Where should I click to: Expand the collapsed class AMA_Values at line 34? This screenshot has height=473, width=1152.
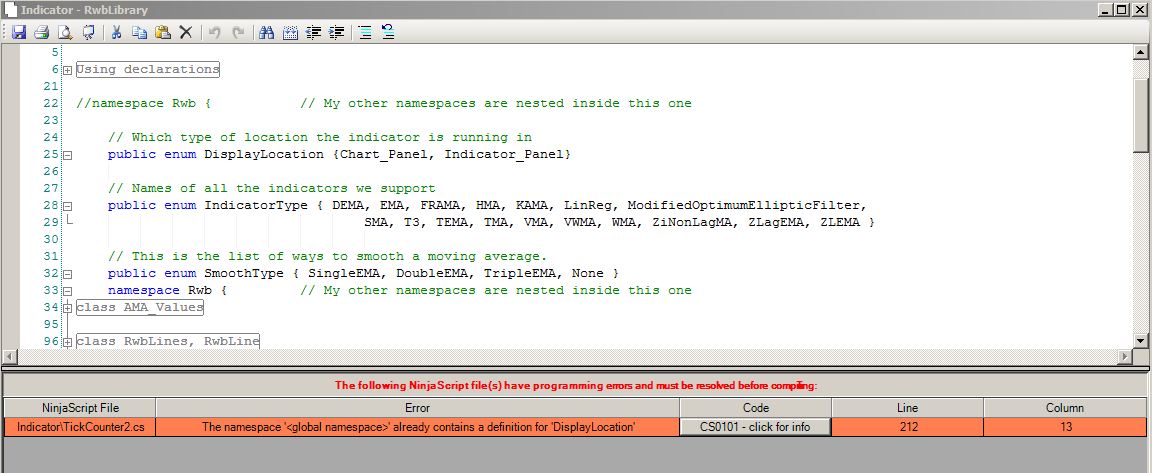(x=68, y=308)
